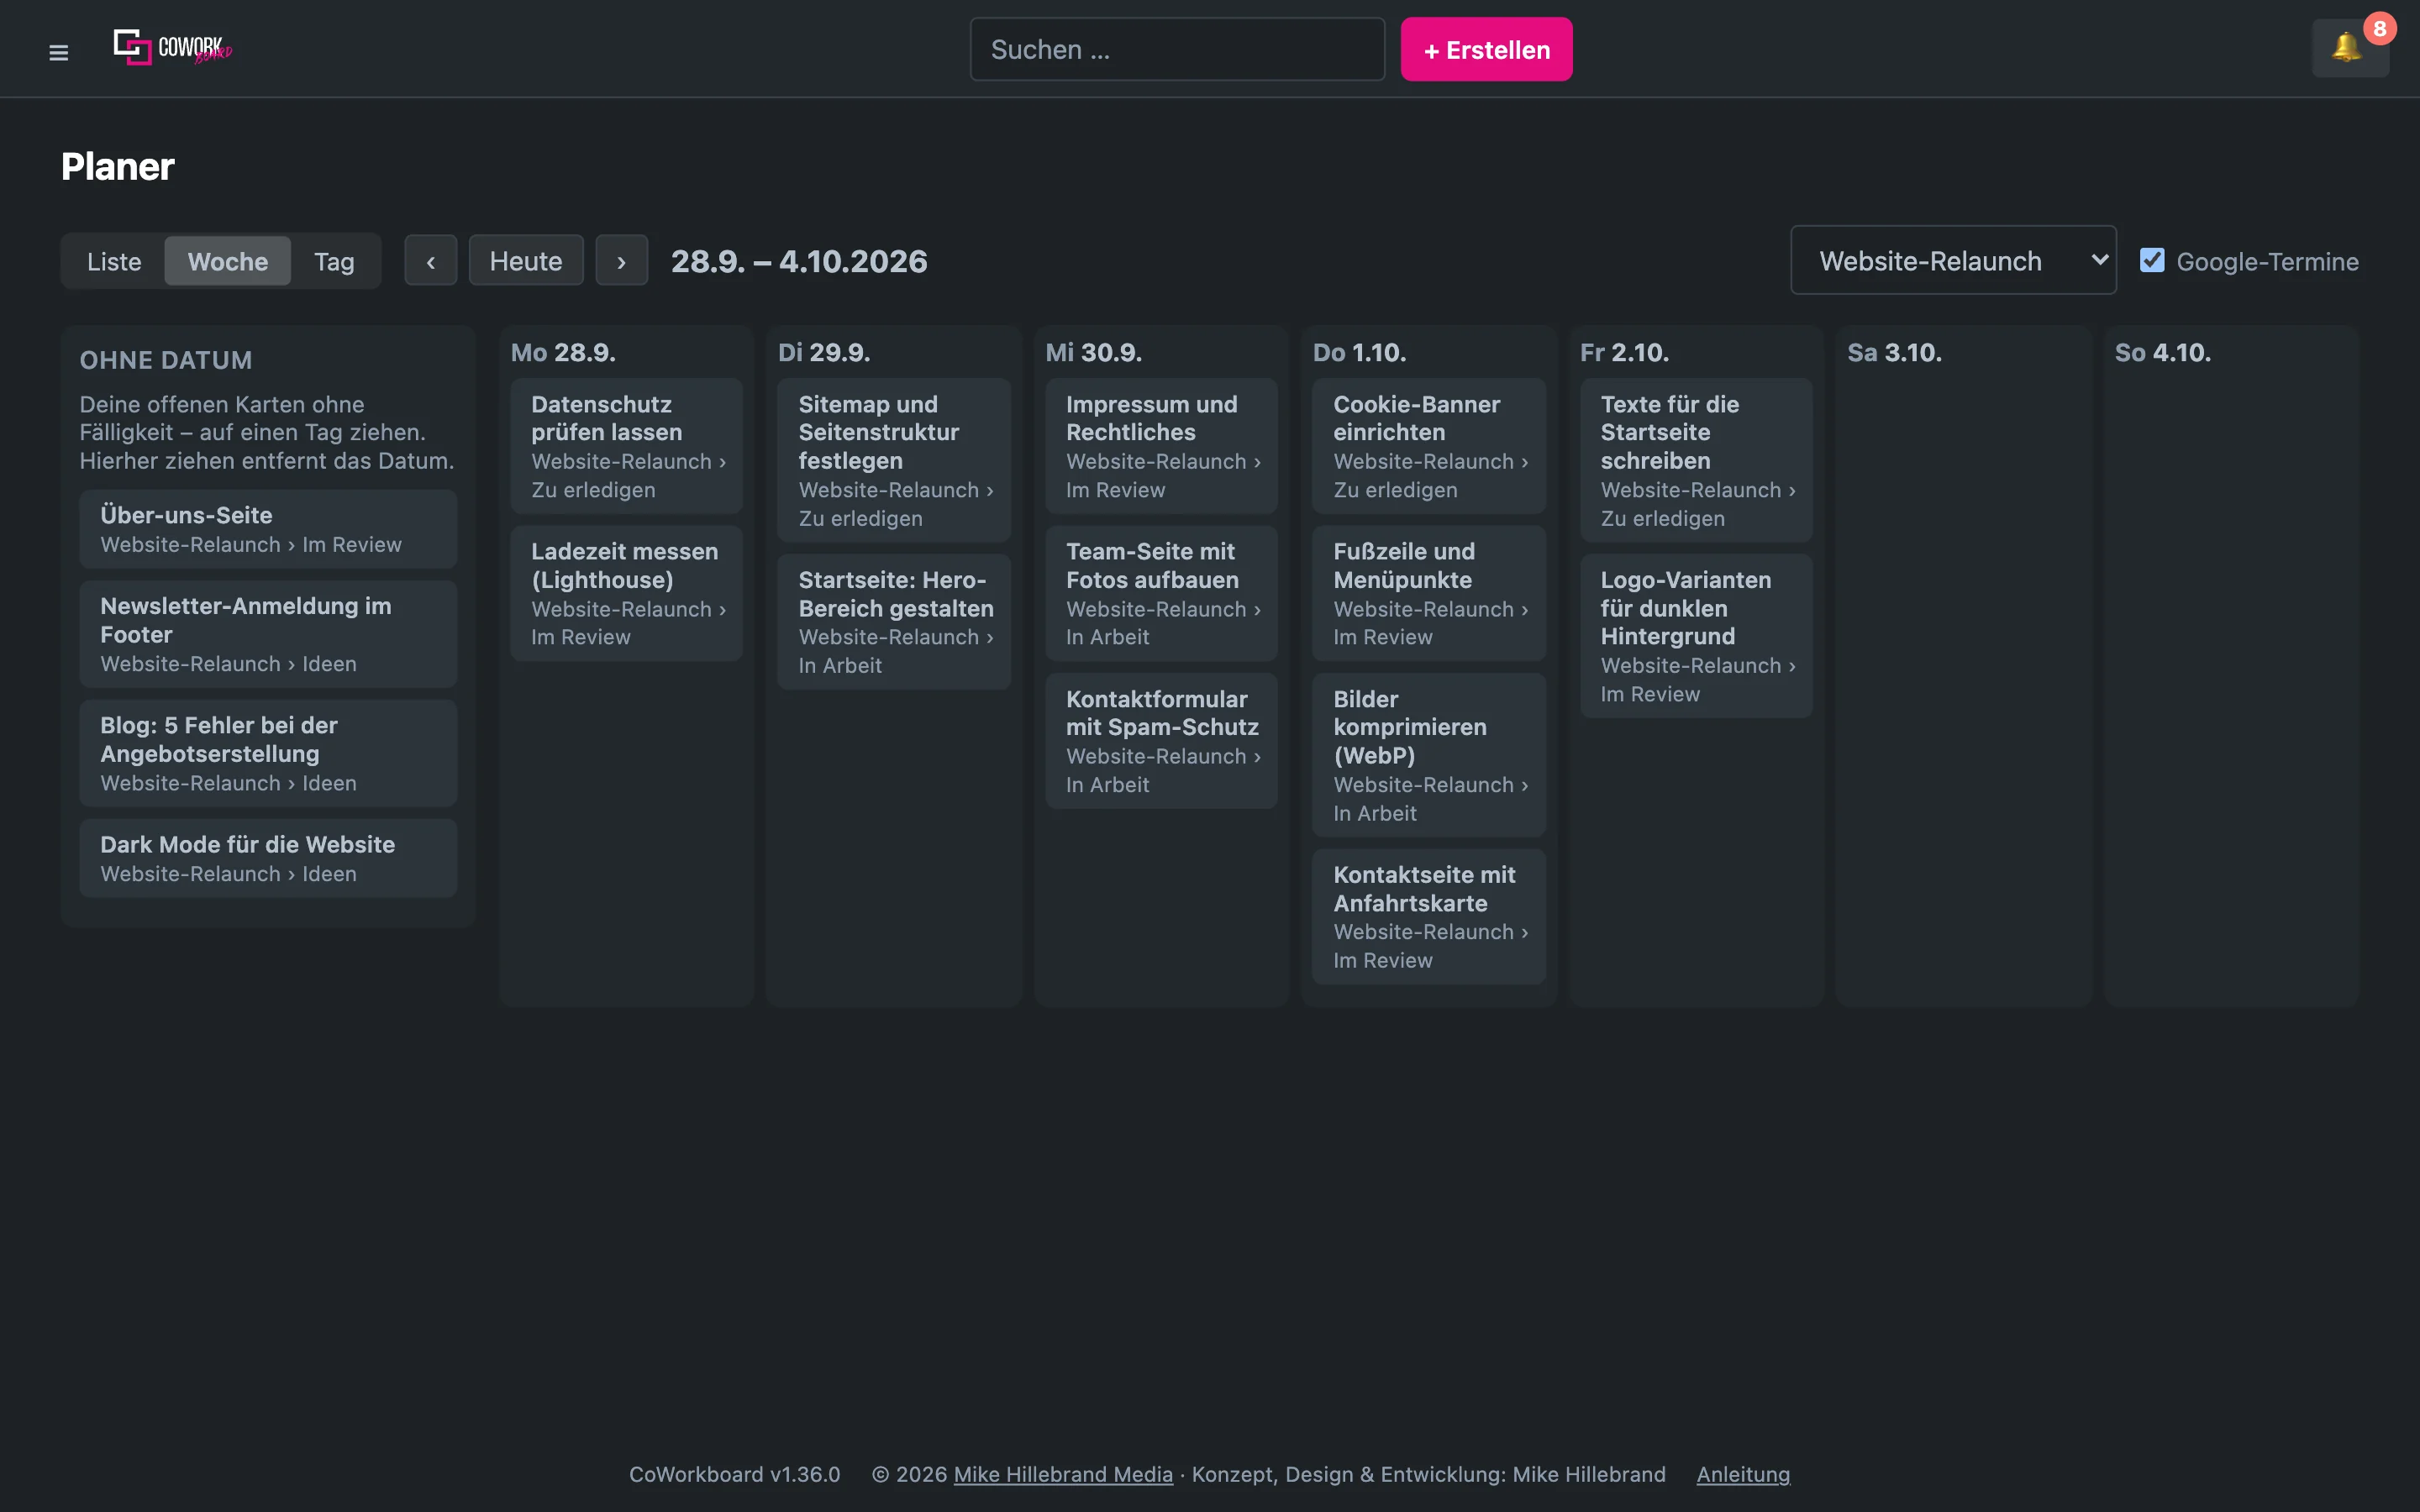Go to next week arrow

coord(621,261)
